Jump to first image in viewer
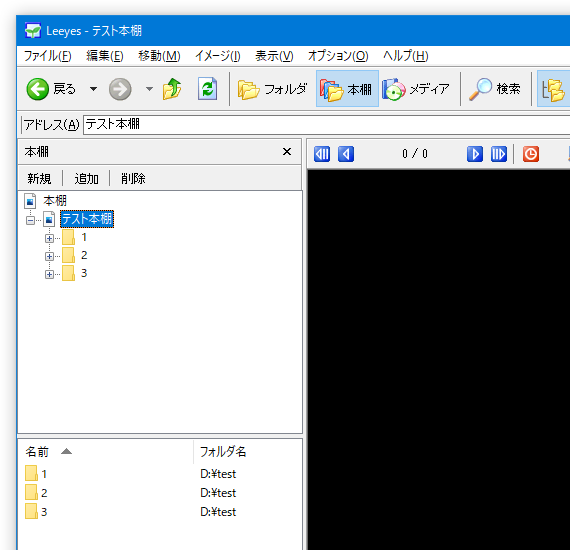 click(322, 154)
